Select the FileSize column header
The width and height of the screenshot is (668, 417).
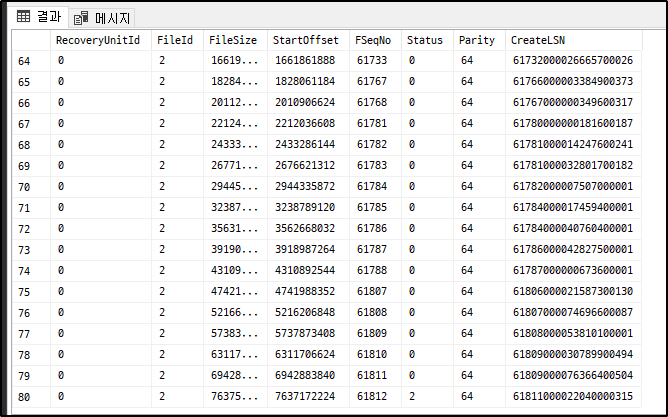(233, 40)
